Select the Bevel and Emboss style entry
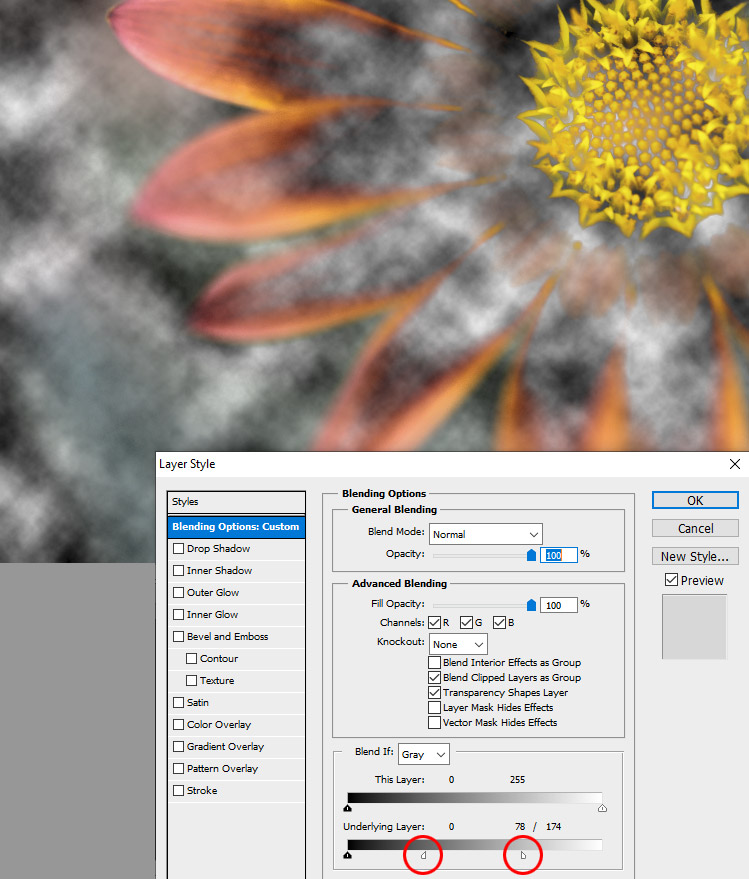749x879 pixels. [x=227, y=637]
